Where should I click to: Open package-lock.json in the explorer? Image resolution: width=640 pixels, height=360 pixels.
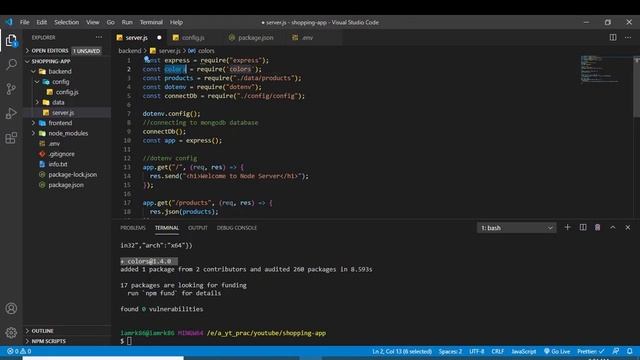click(x=73, y=174)
